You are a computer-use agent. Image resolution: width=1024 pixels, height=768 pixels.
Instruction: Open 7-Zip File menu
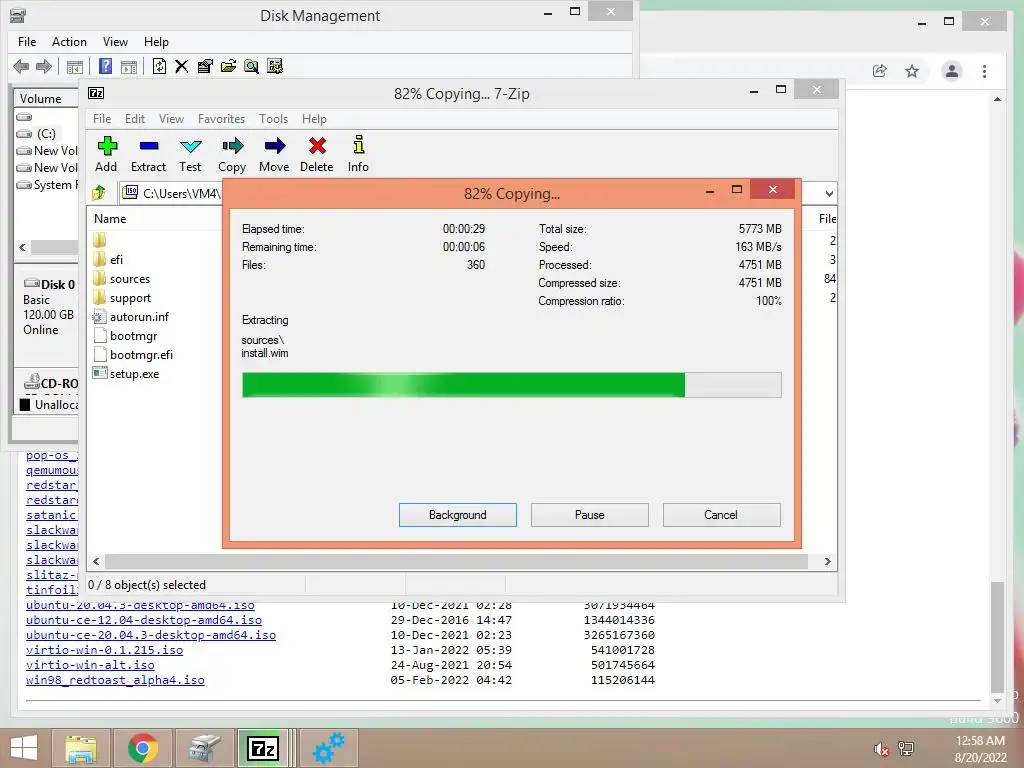[x=102, y=119]
